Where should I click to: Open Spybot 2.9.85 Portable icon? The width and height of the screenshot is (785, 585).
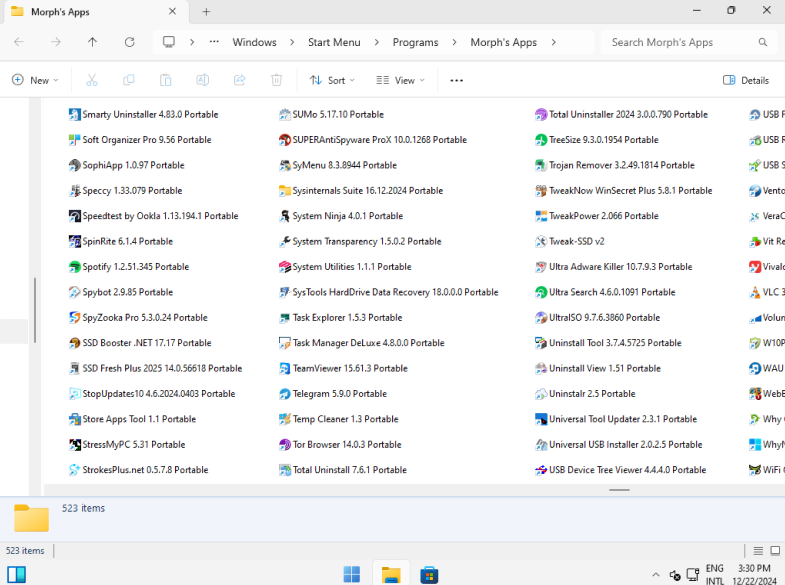point(75,292)
